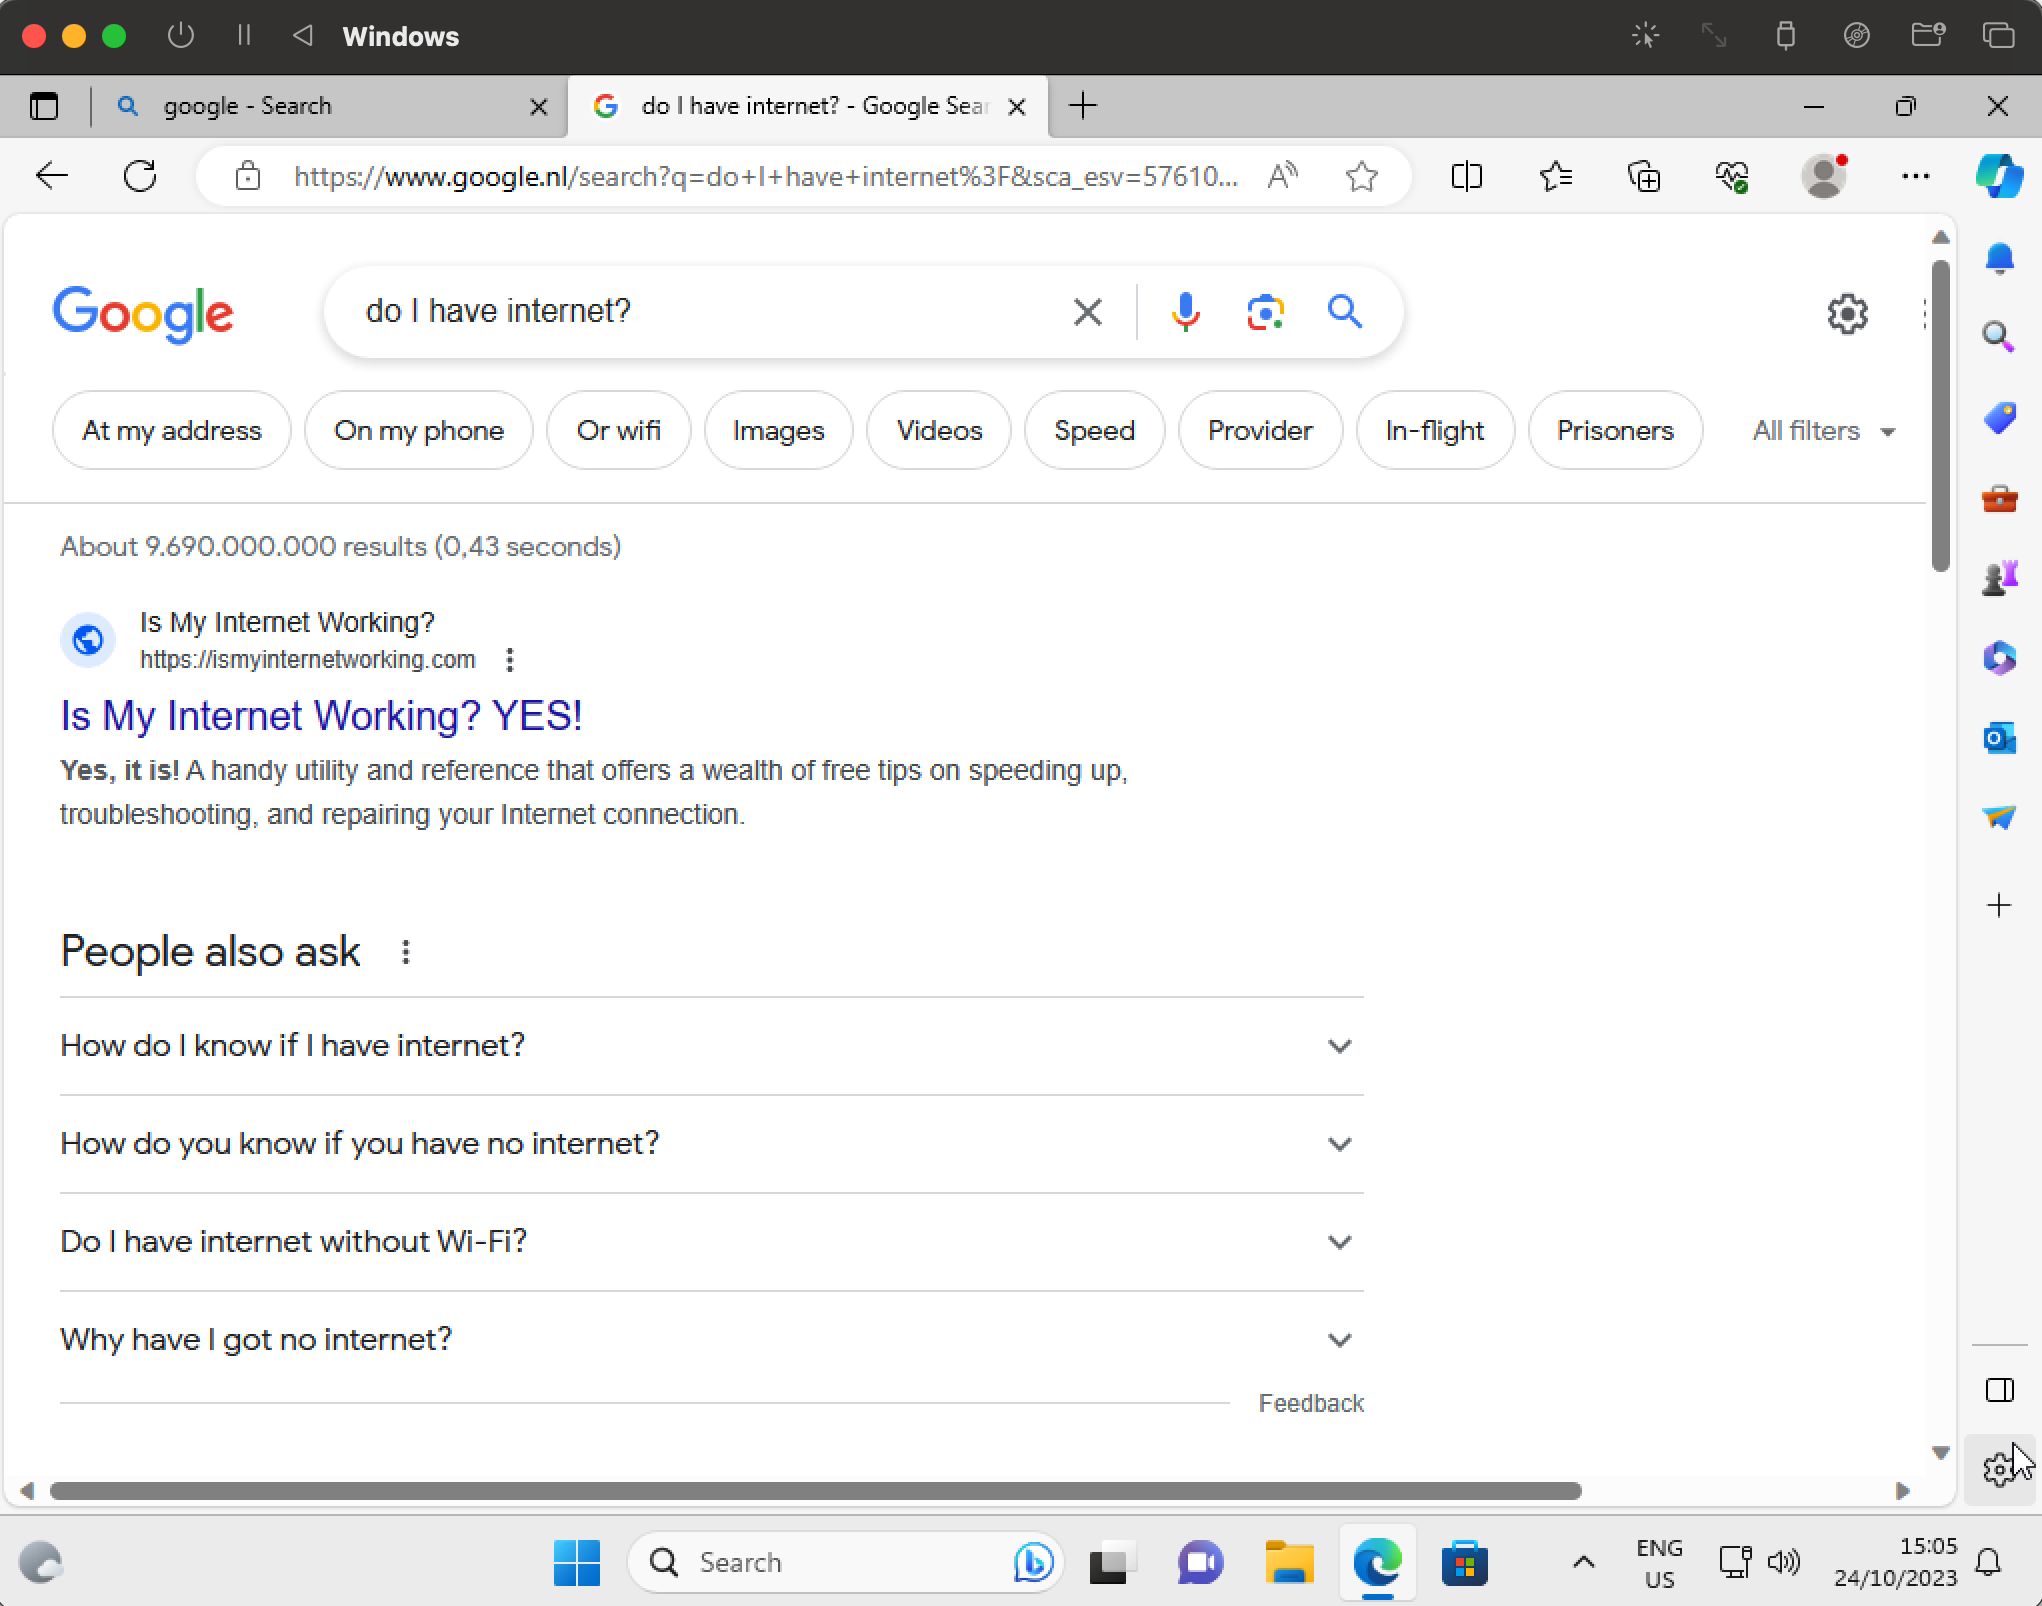
Task: Search by image camera icon
Action: pos(1265,312)
